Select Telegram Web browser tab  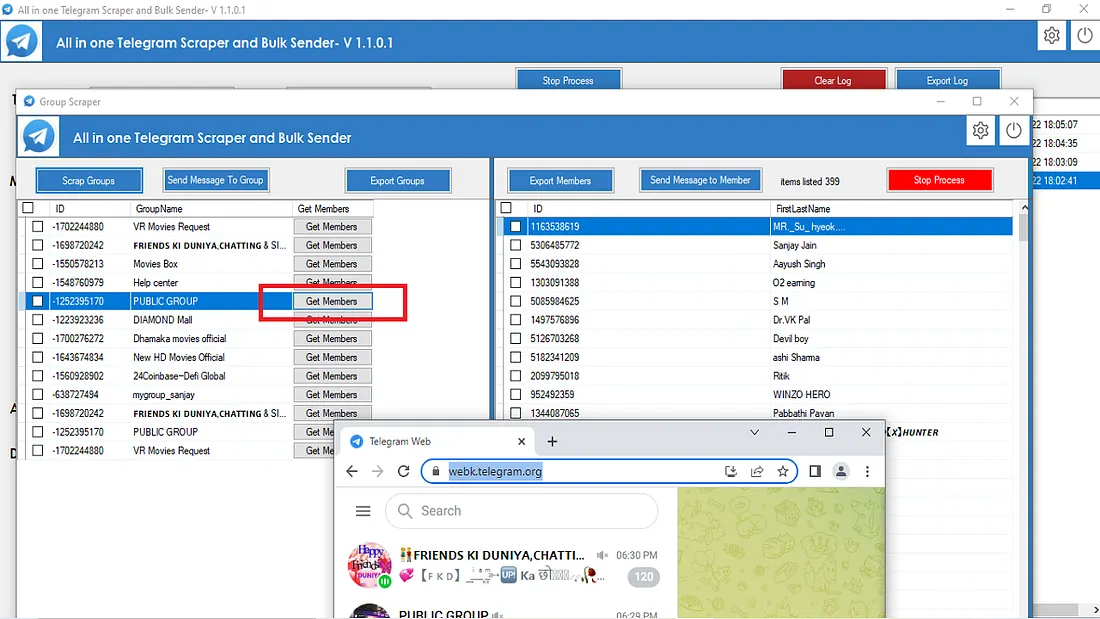pos(438,441)
